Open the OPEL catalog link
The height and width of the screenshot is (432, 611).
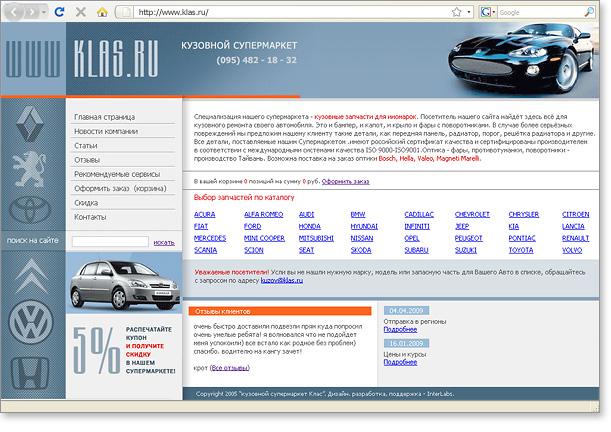[412, 238]
